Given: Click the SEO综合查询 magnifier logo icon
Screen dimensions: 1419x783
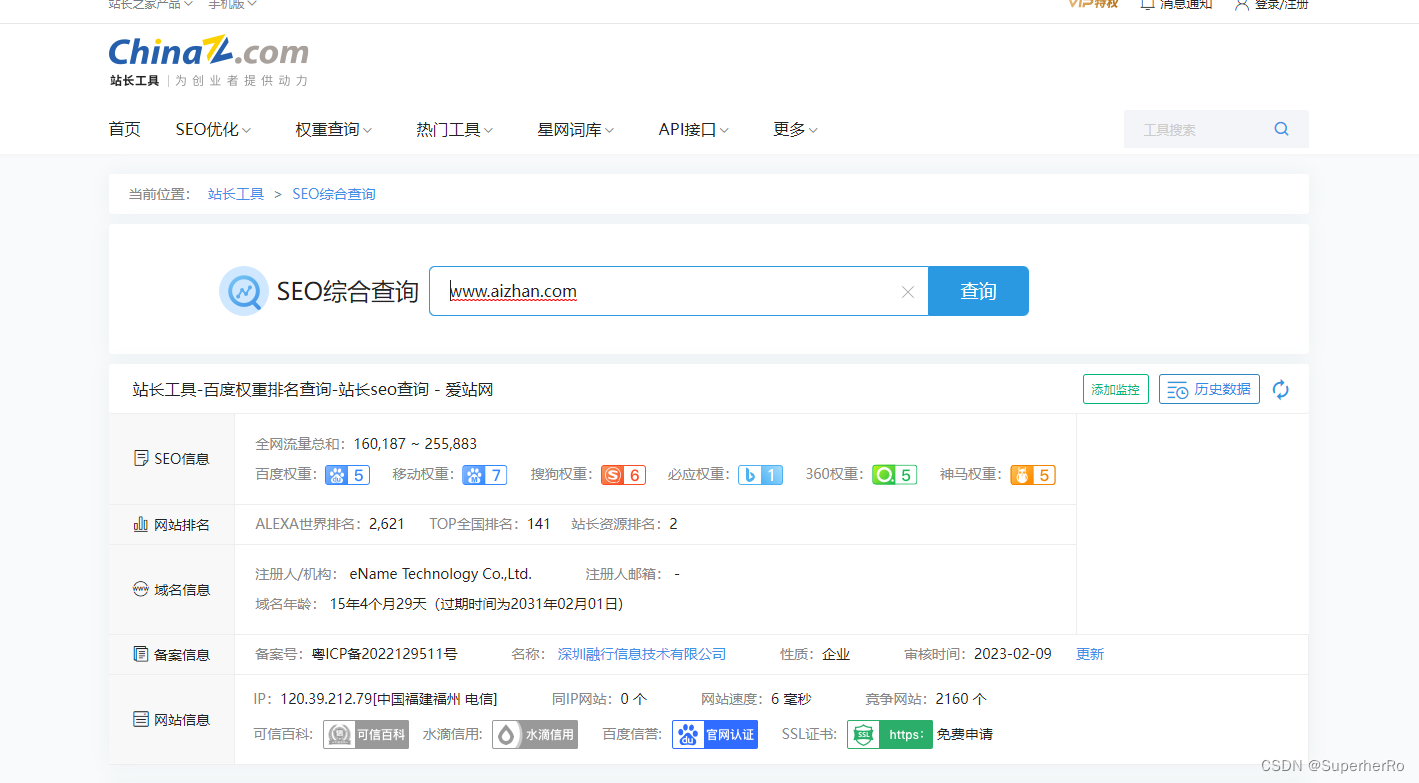Looking at the screenshot, I should (x=243, y=291).
